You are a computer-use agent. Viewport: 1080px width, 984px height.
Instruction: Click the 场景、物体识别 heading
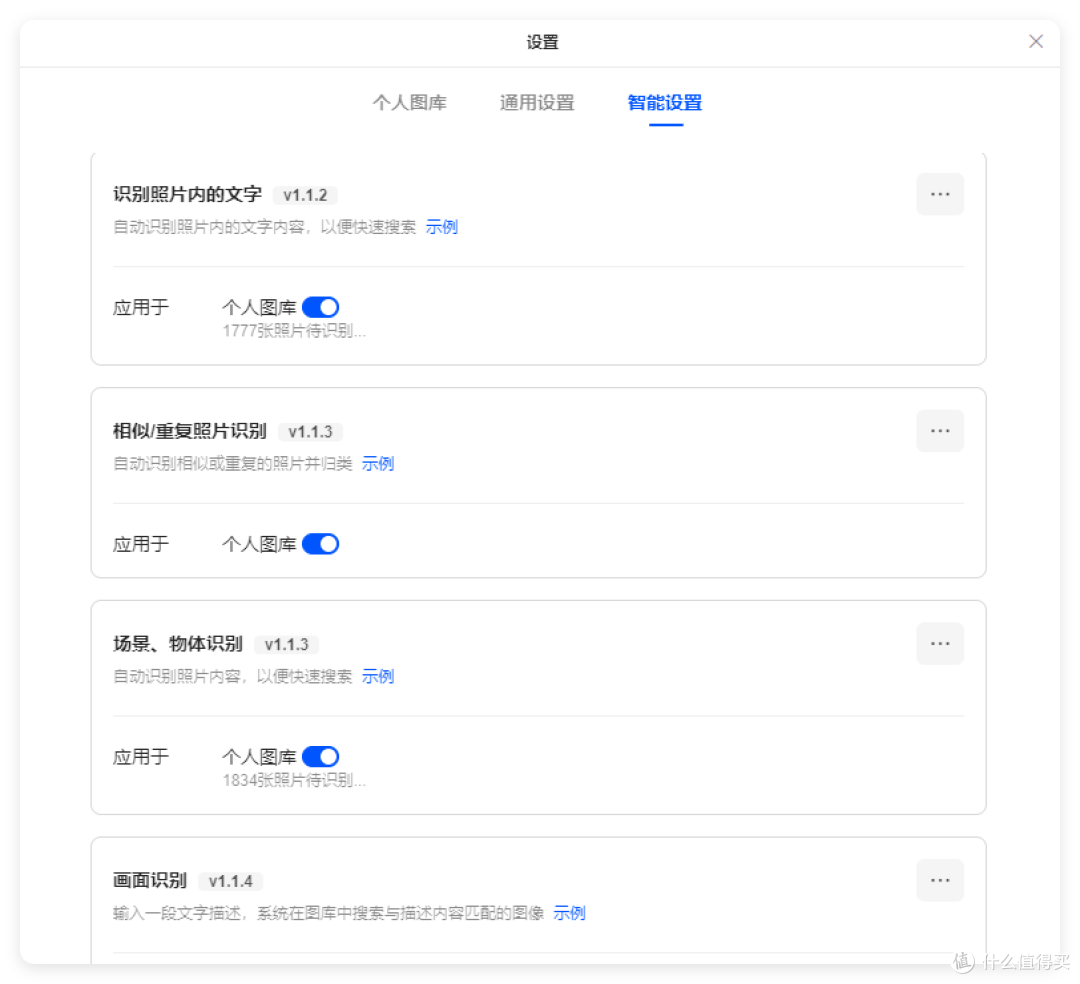(178, 644)
